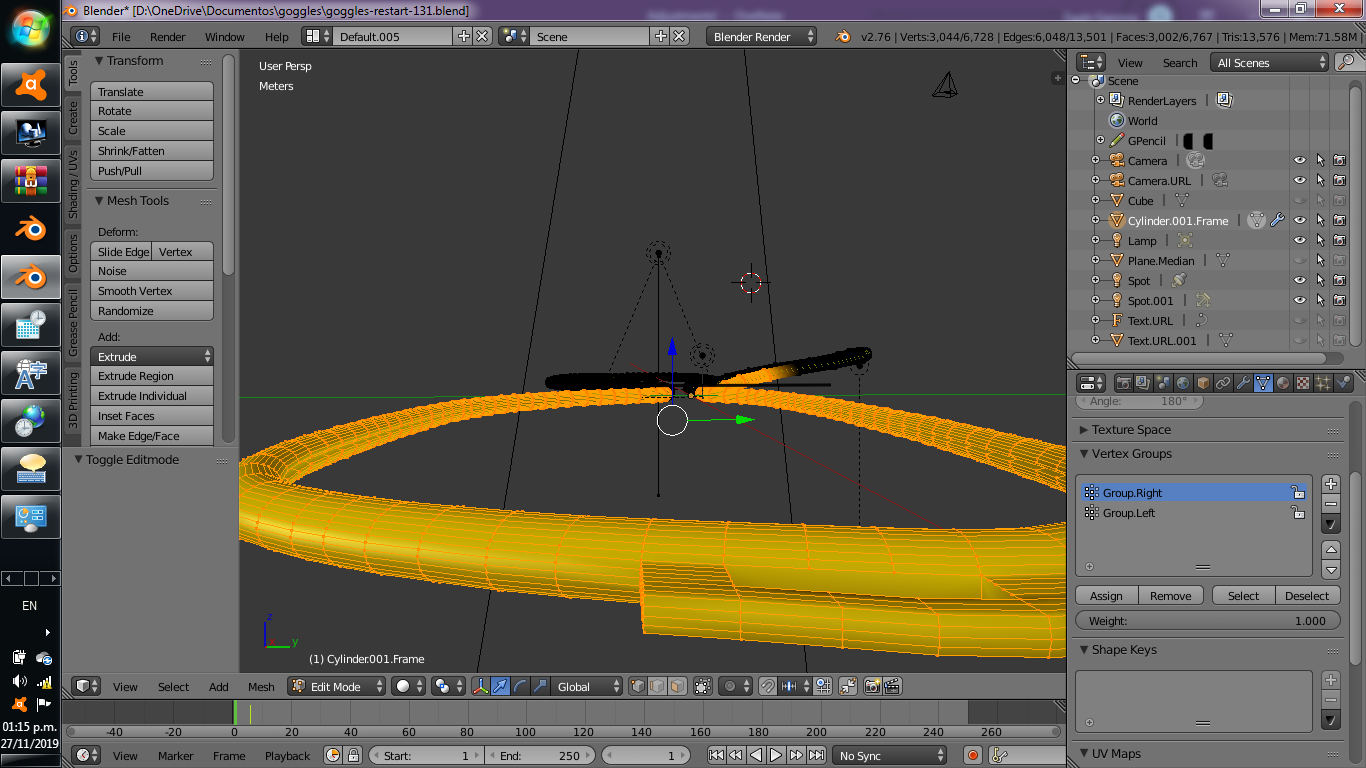Open the Extrude dropdown in Mesh Tools

(x=152, y=356)
